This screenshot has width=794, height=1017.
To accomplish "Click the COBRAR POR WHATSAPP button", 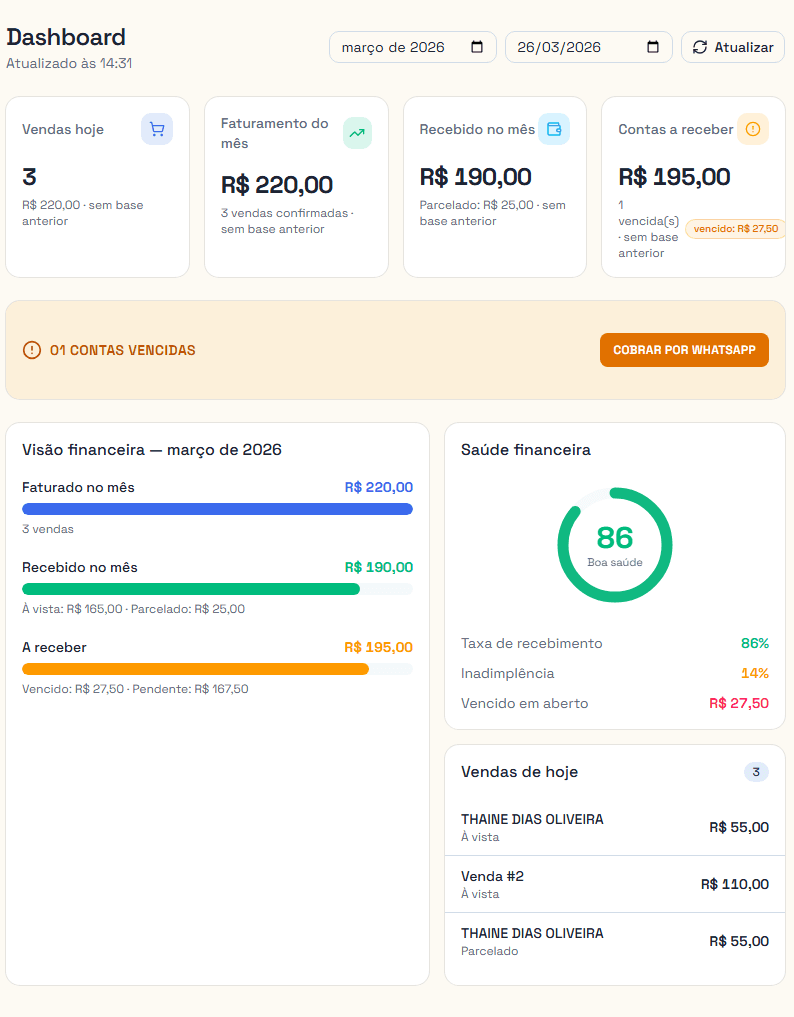I will click(x=684, y=350).
